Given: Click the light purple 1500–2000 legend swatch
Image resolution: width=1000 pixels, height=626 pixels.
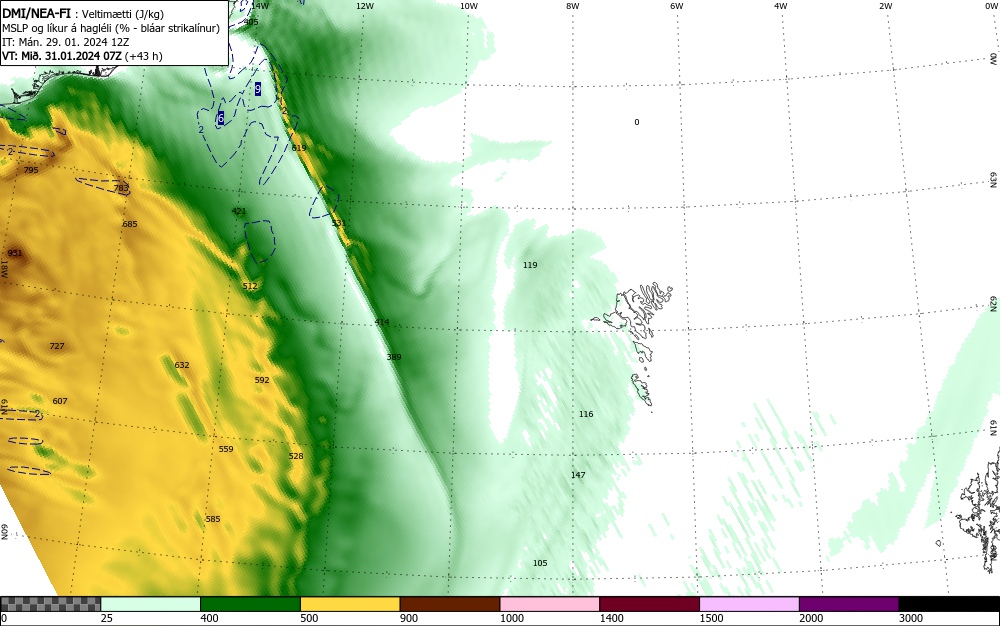Looking at the screenshot, I should tap(749, 604).
